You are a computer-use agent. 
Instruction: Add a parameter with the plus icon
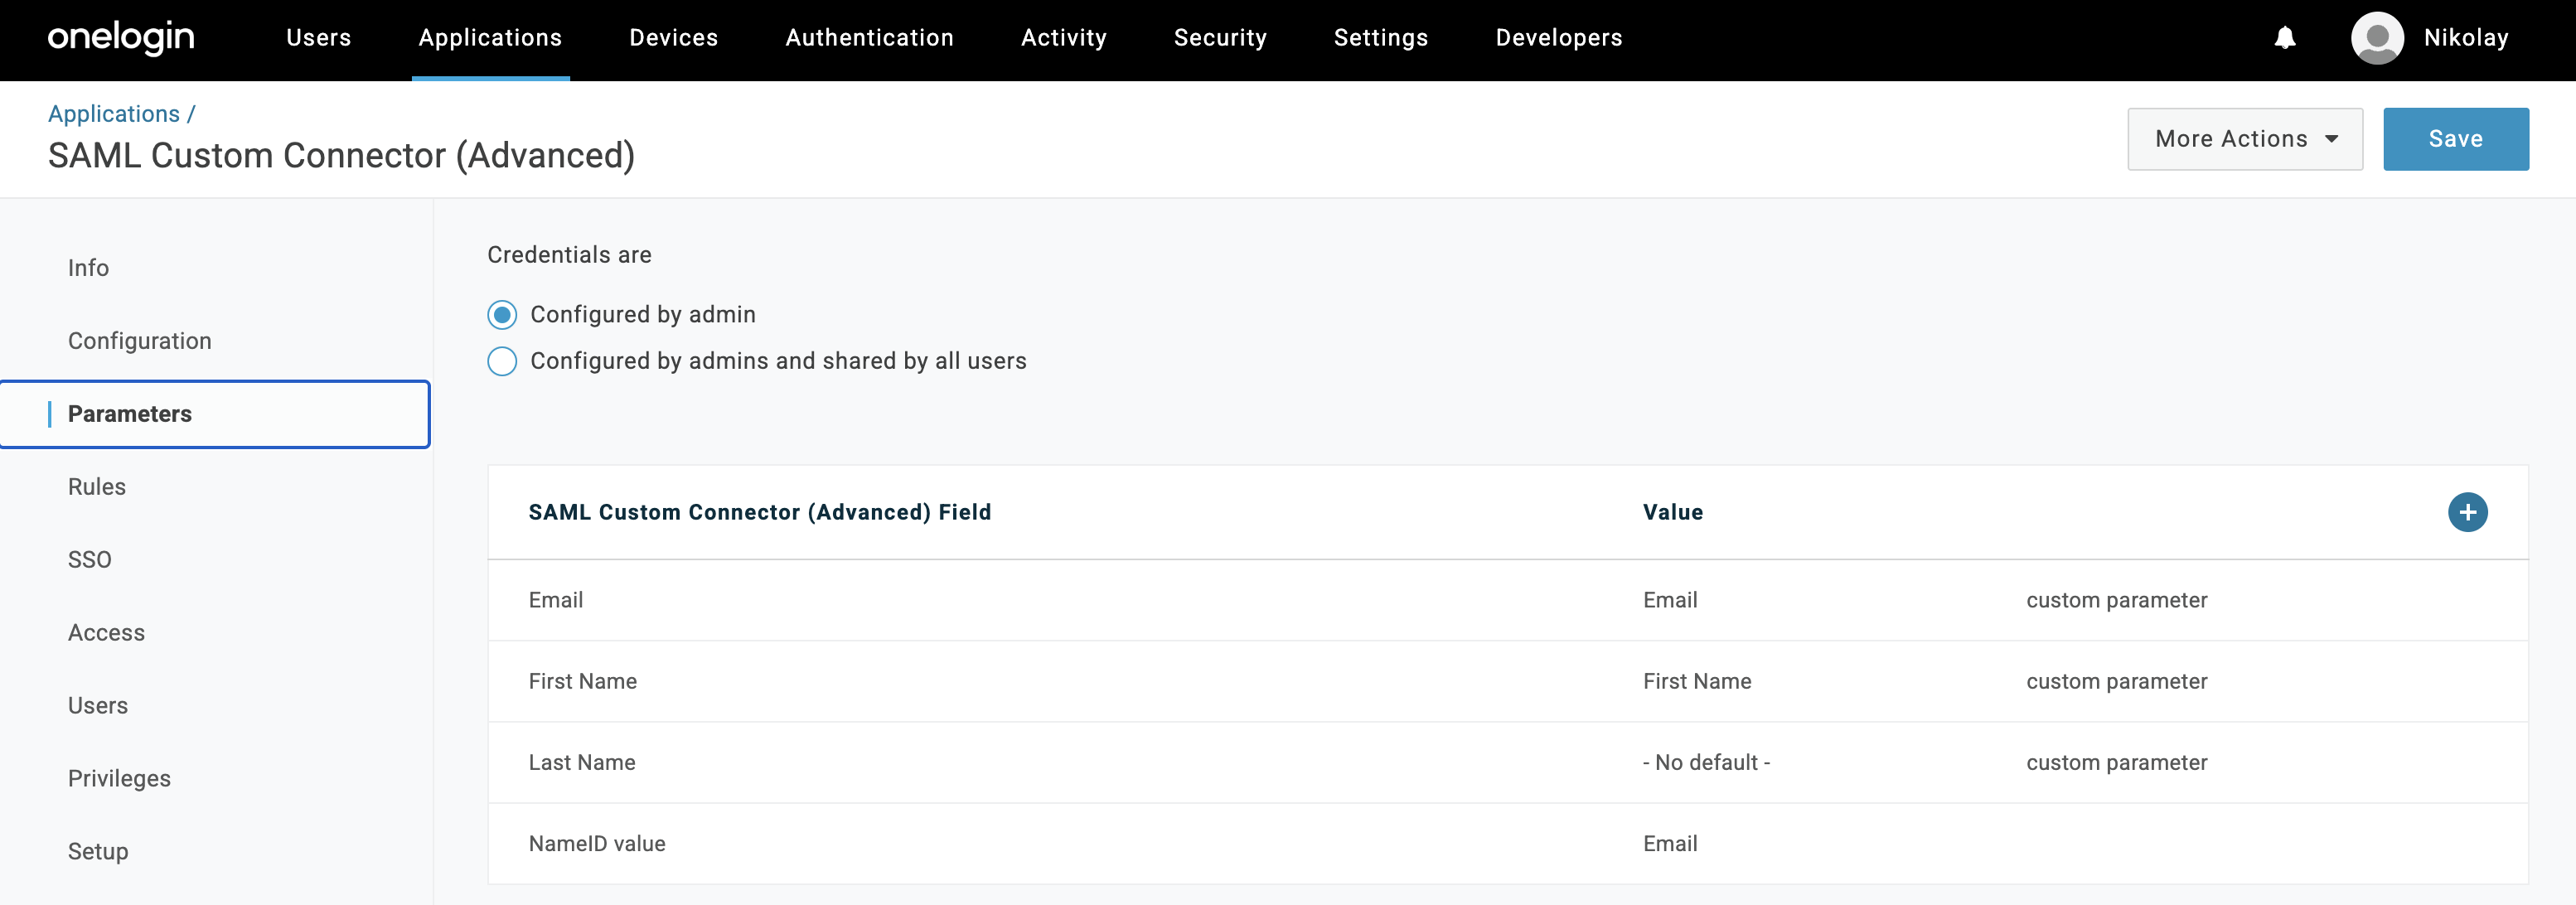(x=2467, y=513)
